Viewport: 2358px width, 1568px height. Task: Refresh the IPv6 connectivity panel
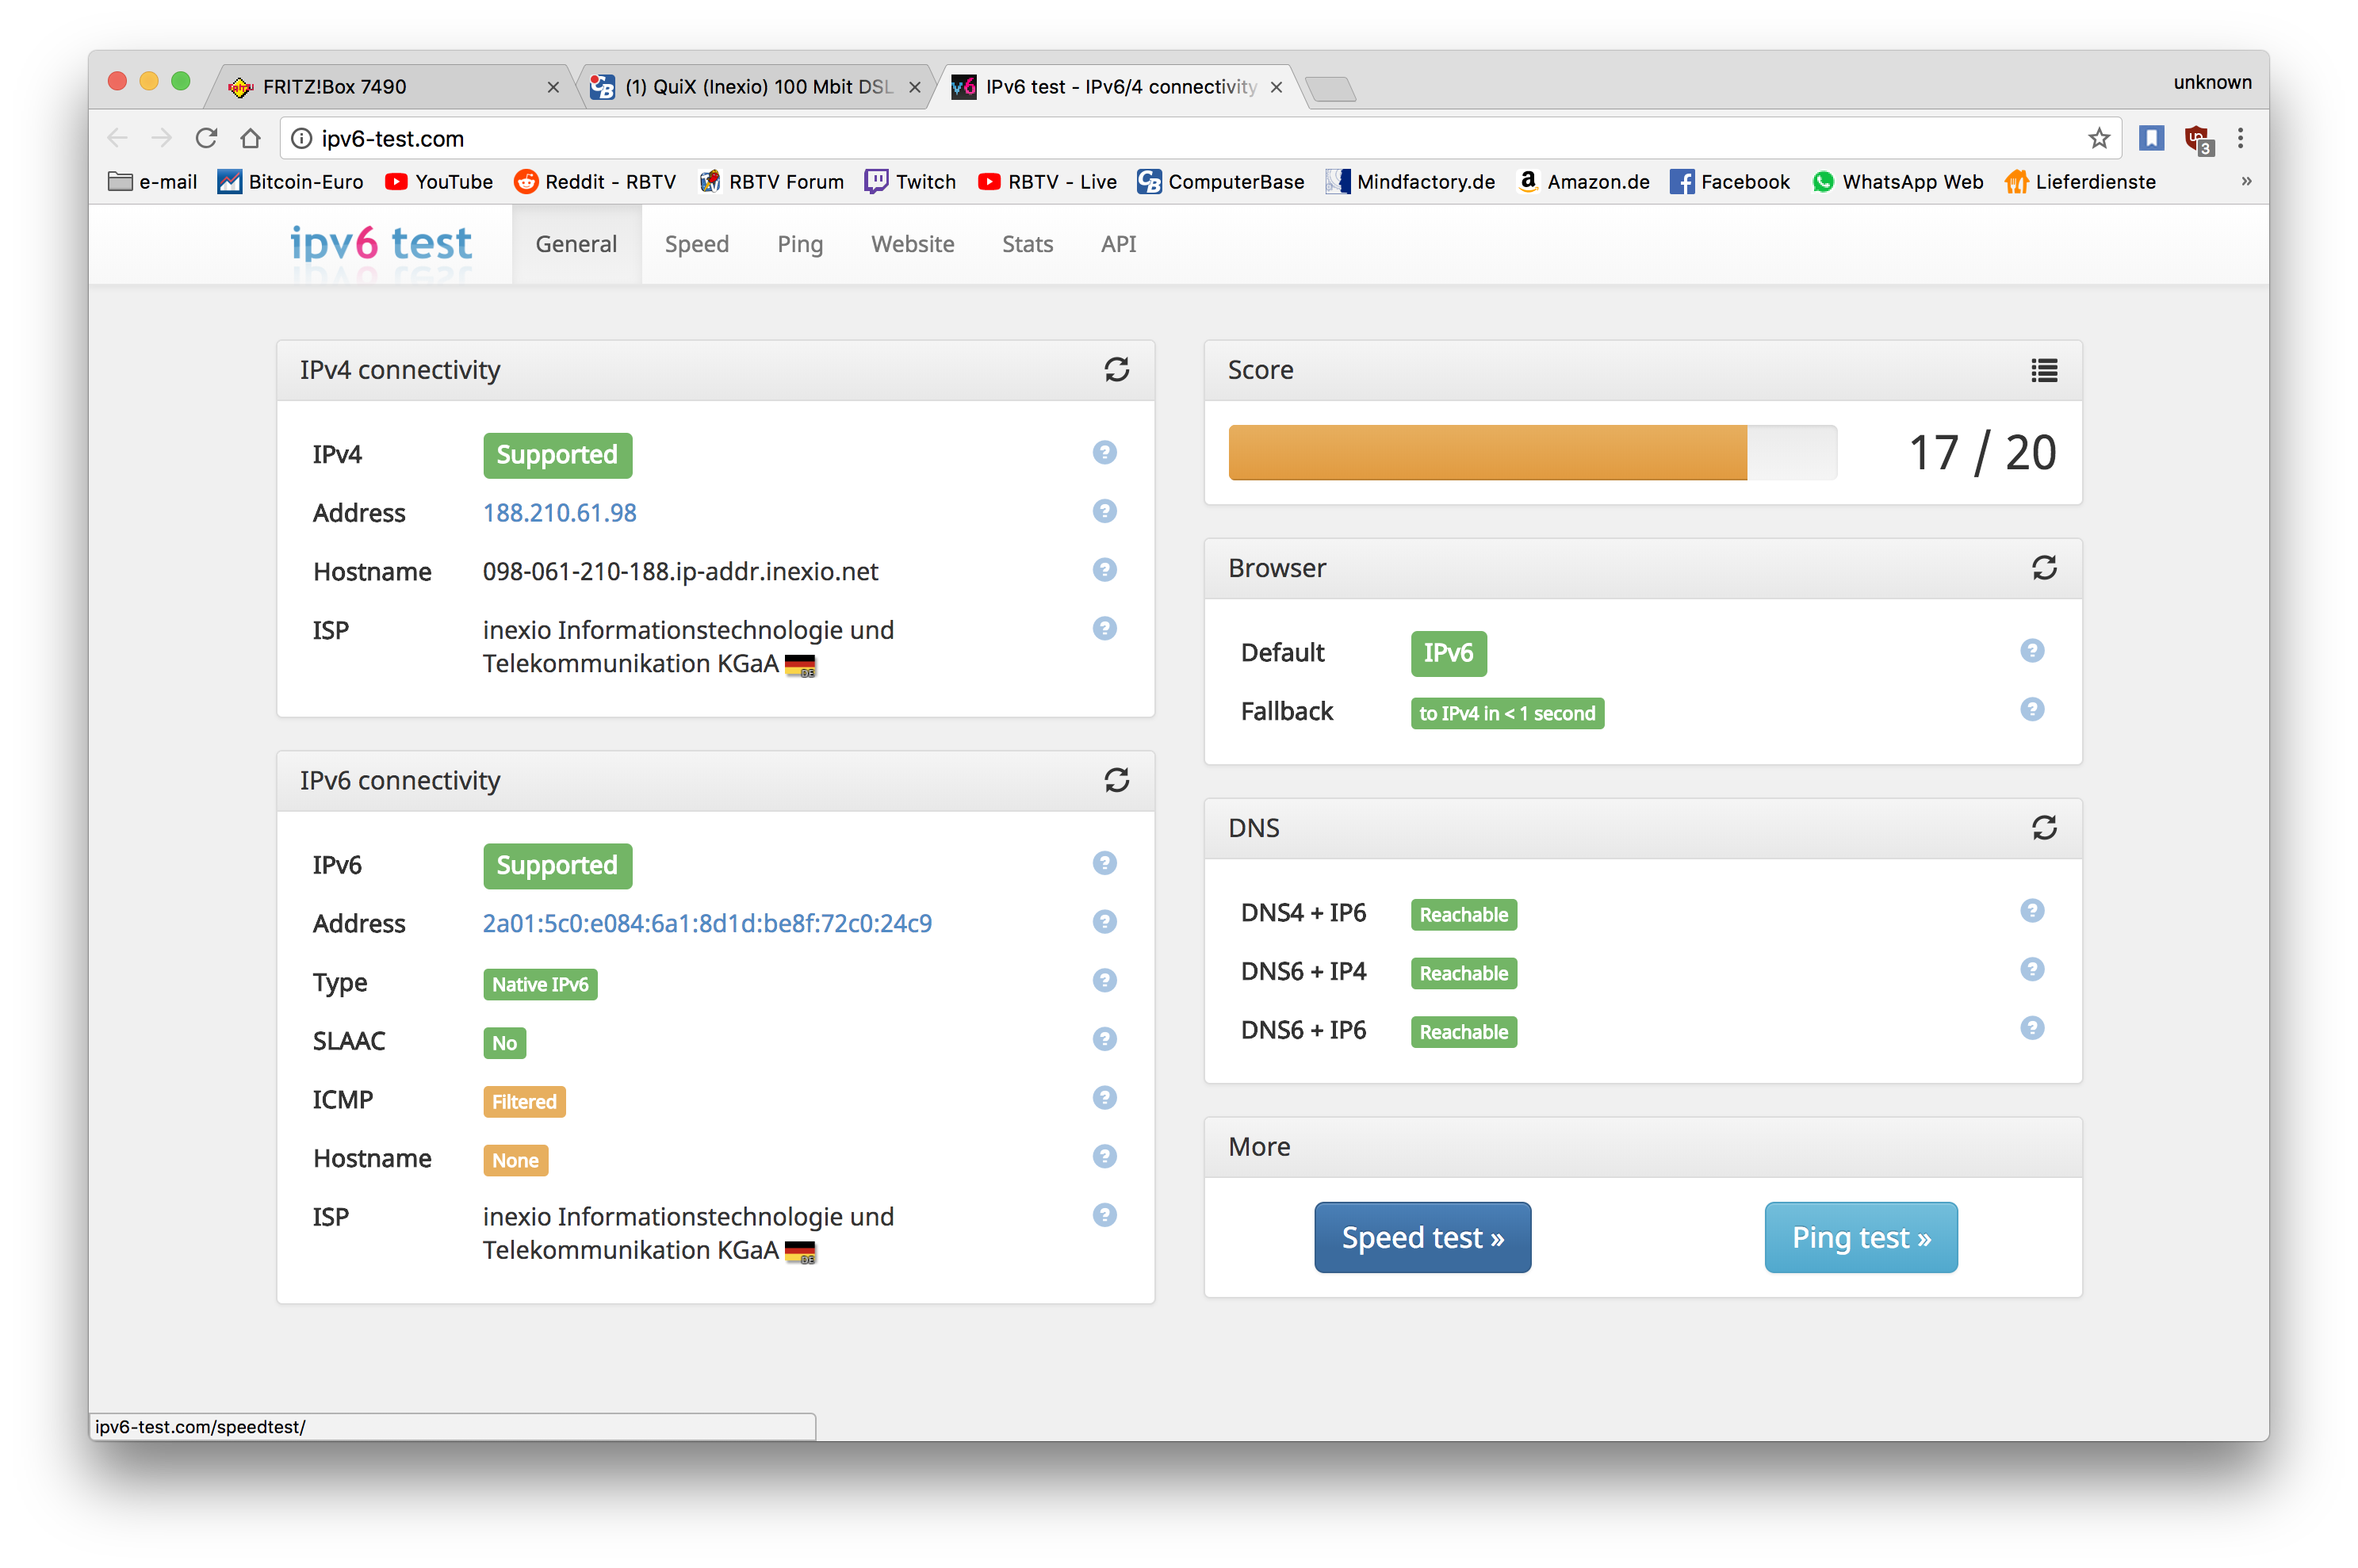[1116, 780]
